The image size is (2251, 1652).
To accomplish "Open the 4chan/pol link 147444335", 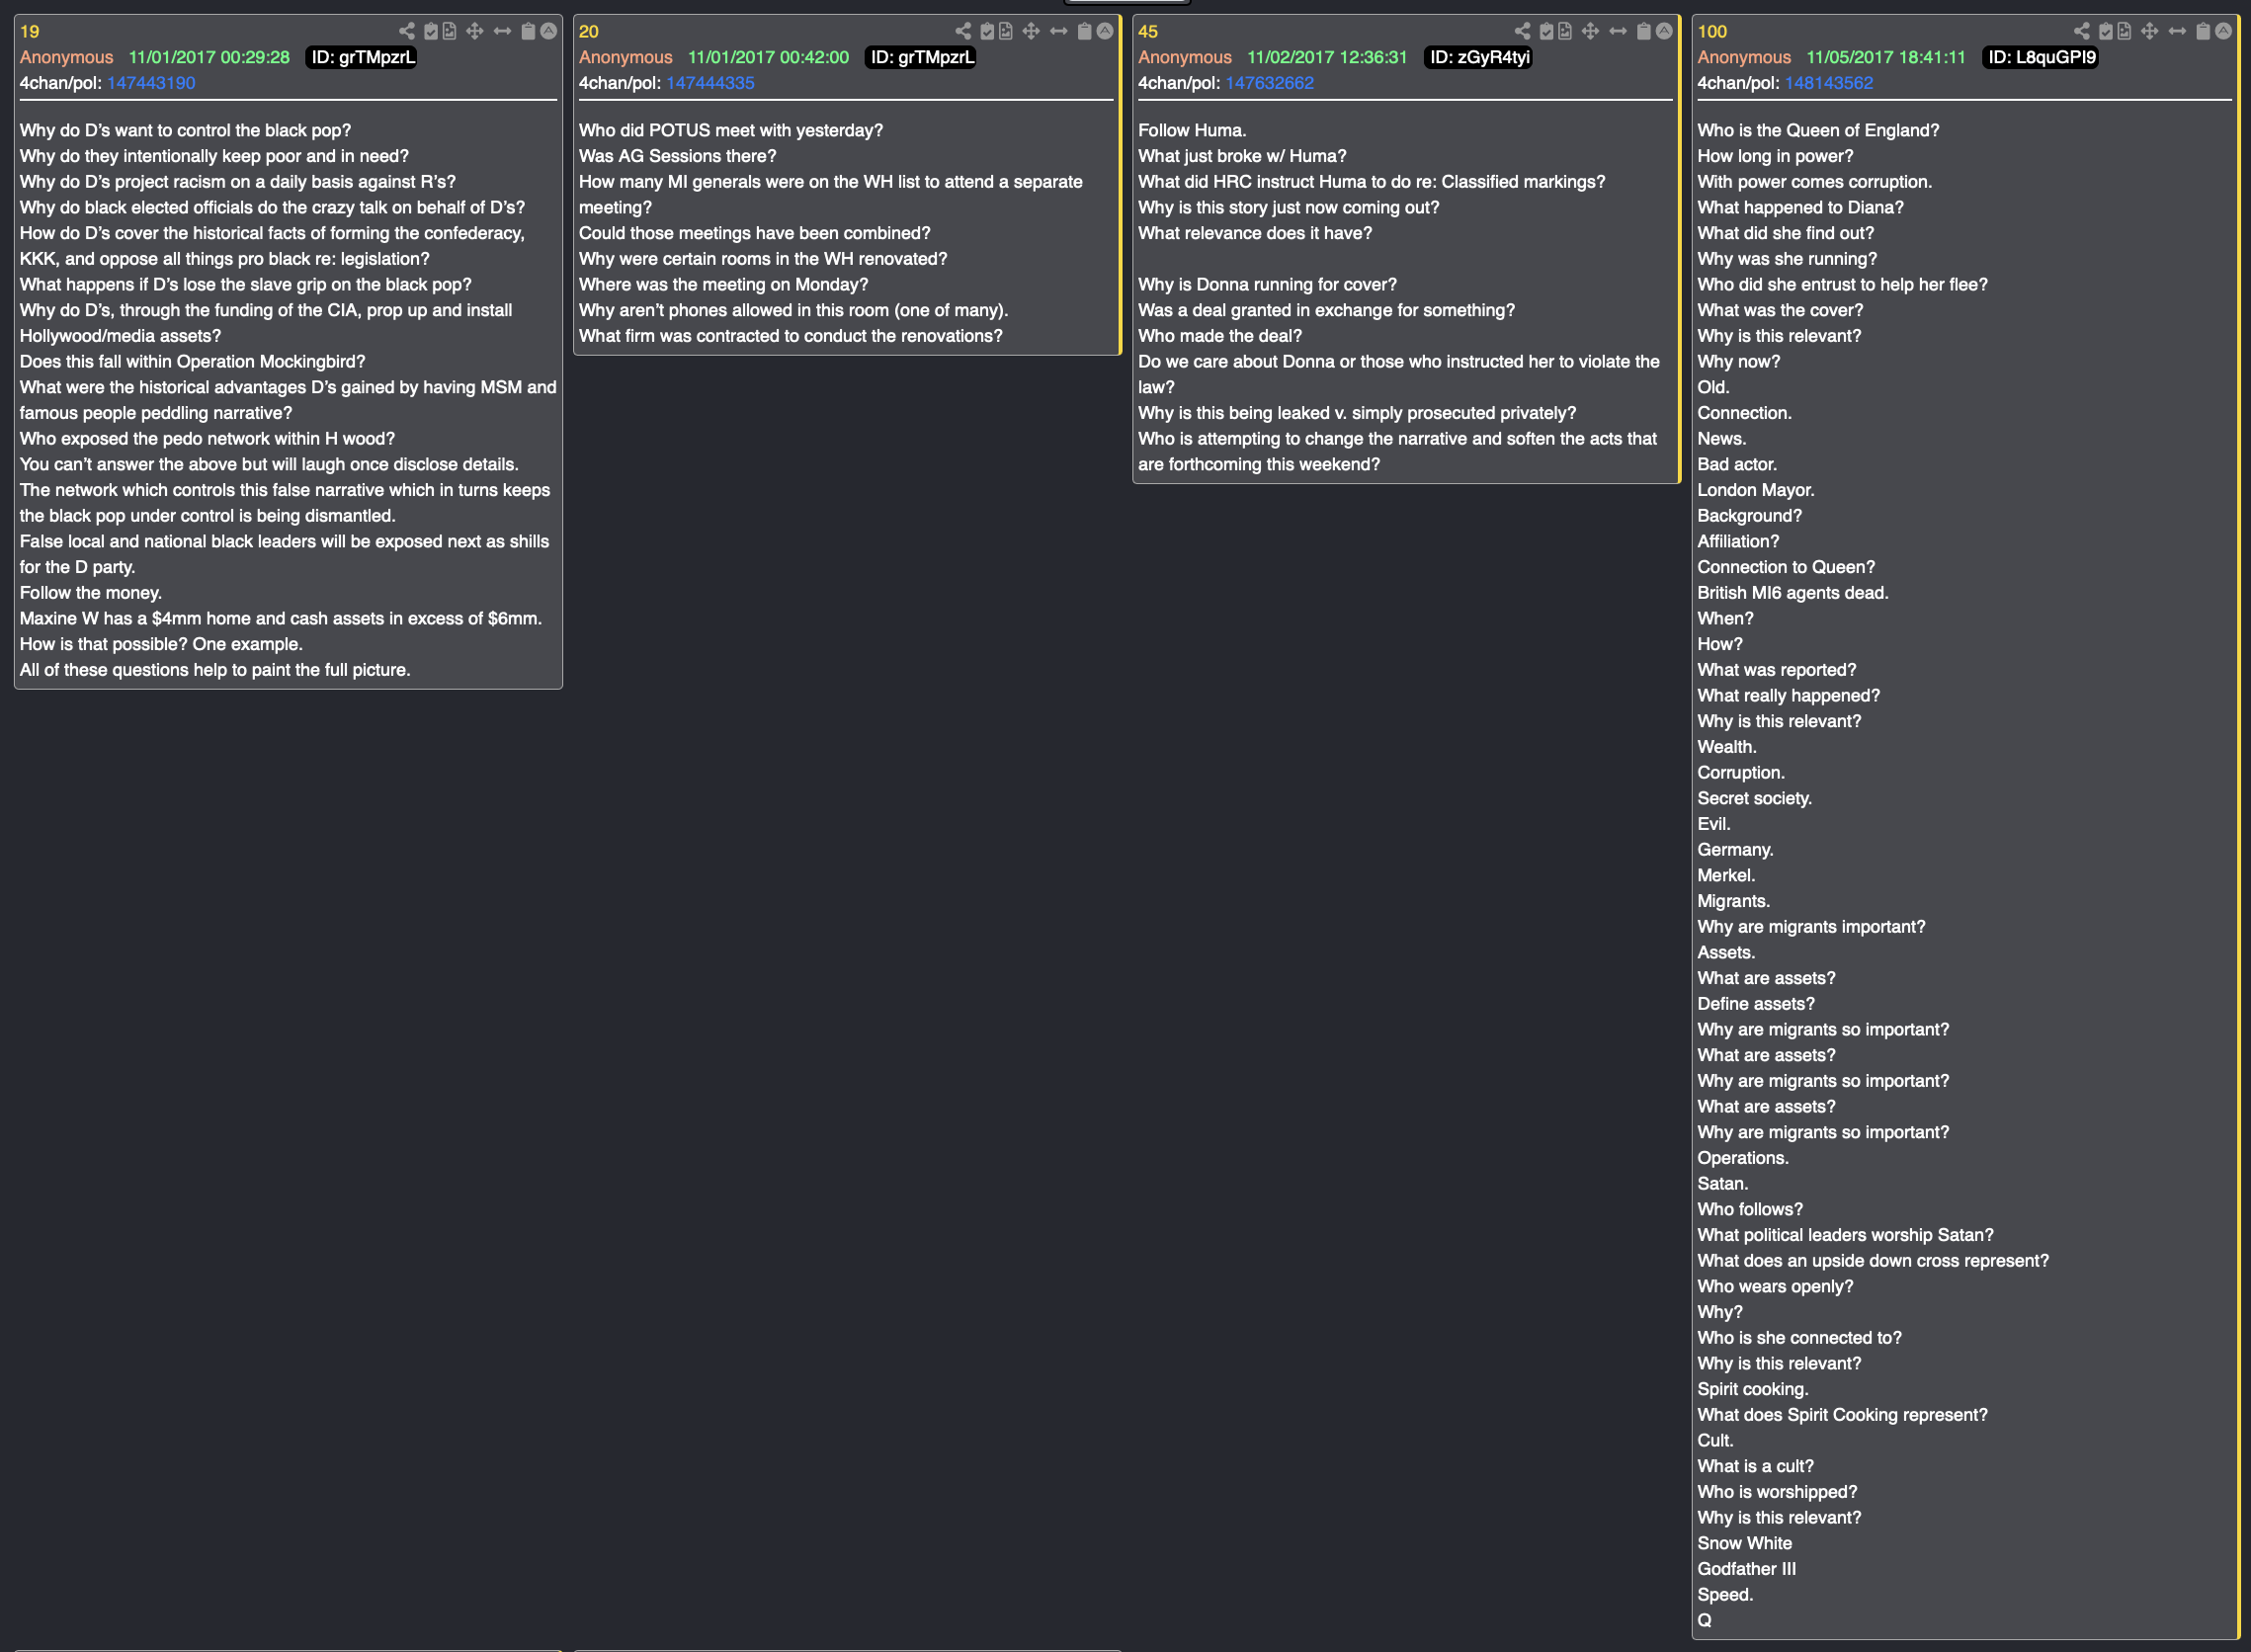I will coord(710,83).
